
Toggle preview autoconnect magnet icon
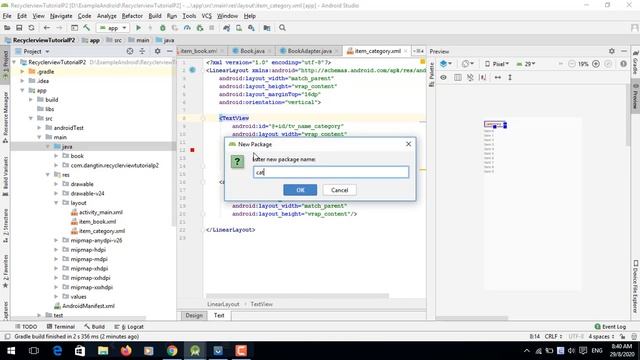point(470,77)
